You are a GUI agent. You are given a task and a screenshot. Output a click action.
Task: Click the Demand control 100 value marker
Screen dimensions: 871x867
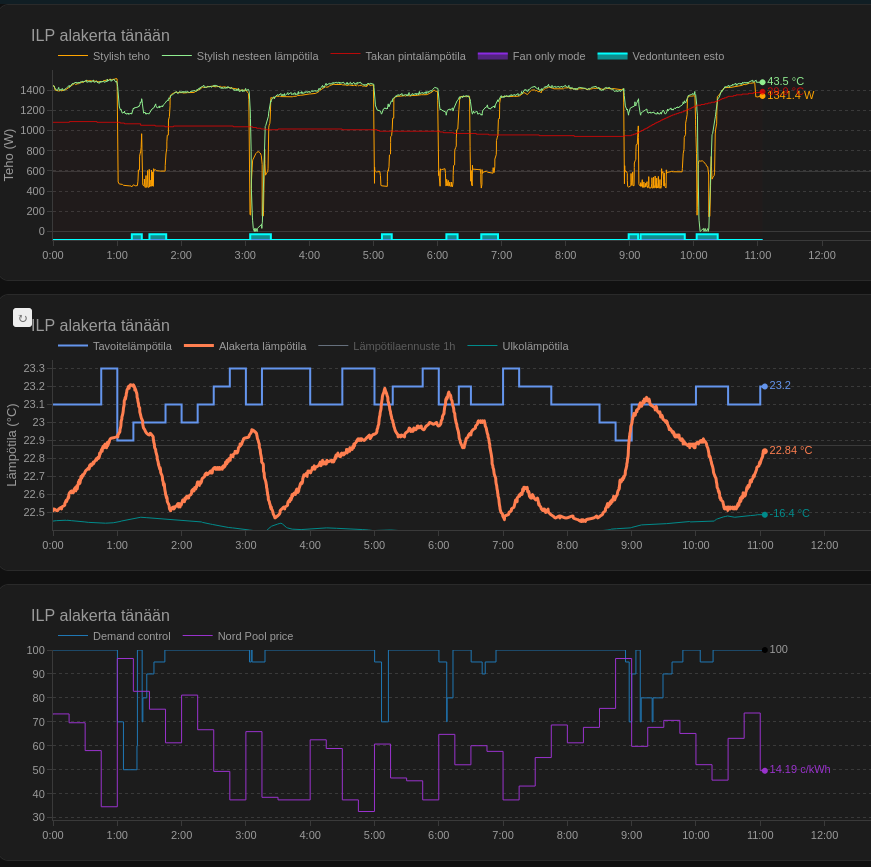coord(765,650)
